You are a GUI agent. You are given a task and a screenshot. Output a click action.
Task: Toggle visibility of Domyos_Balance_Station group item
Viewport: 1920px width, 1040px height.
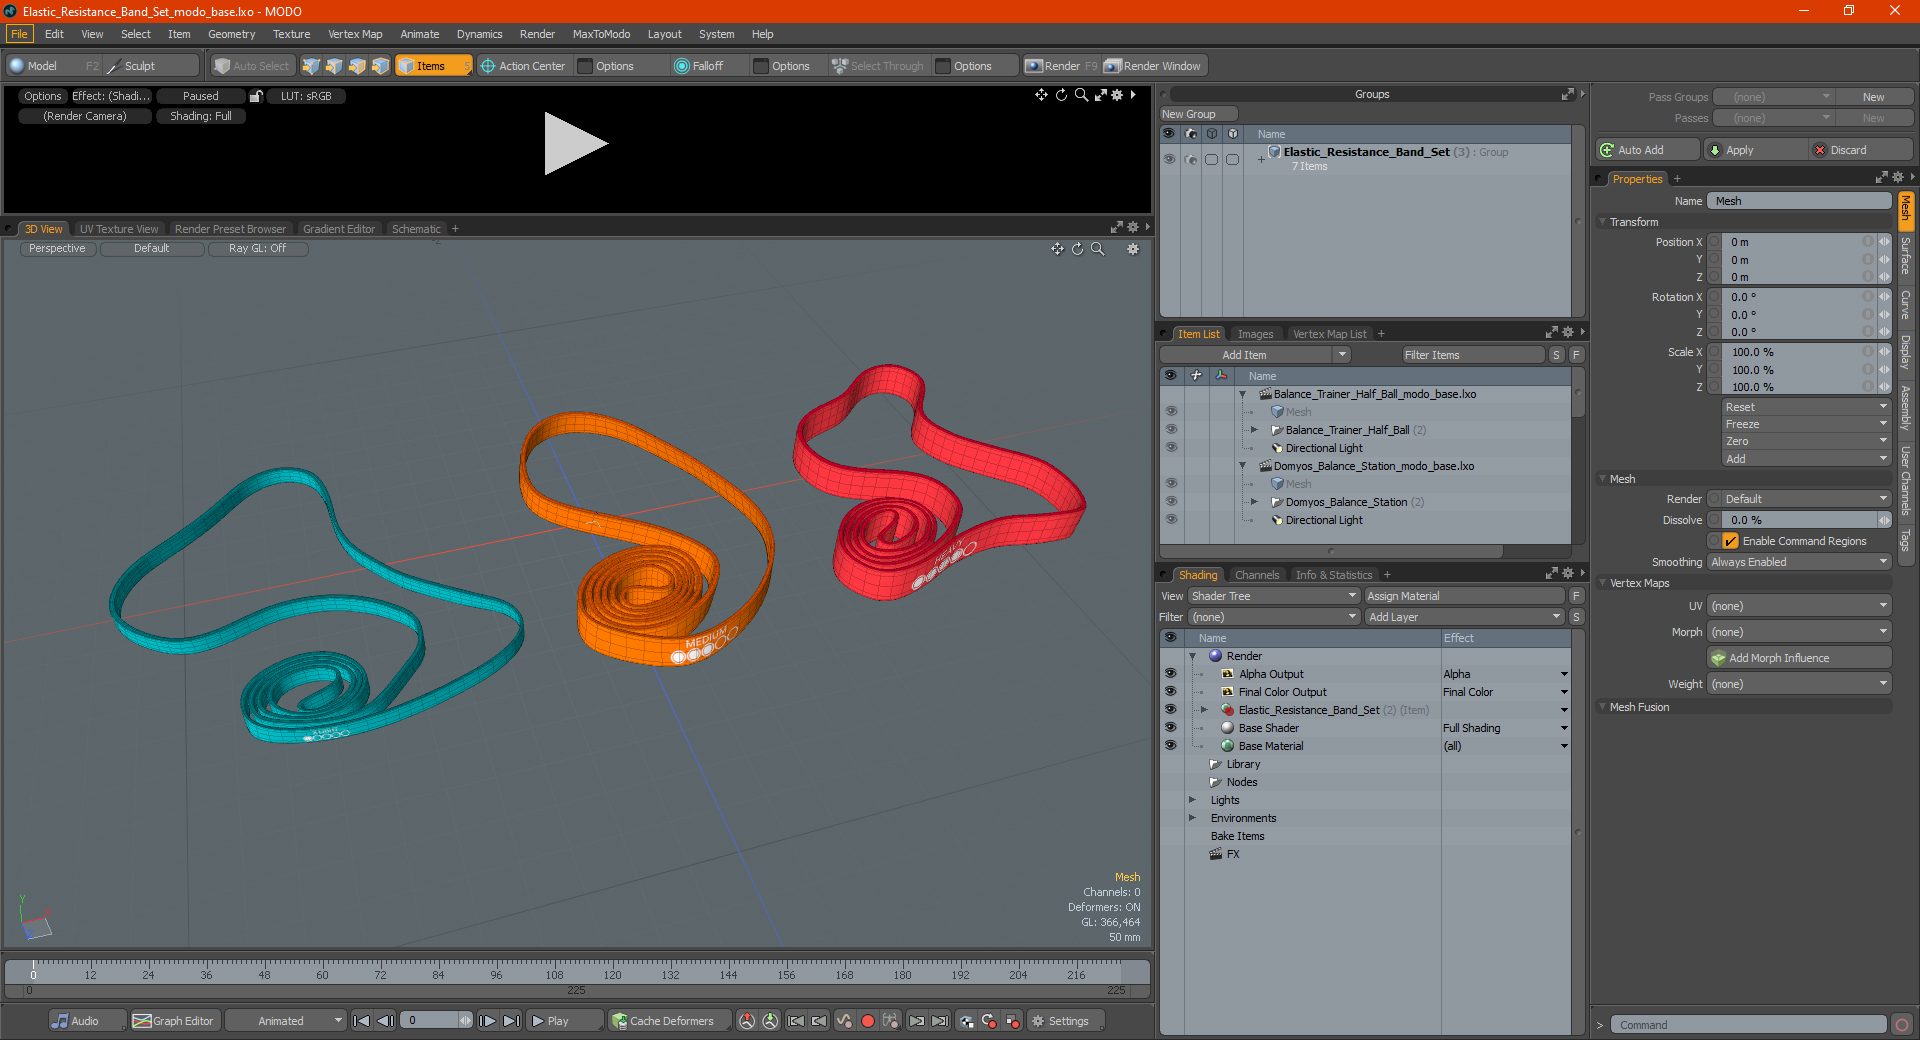[x=1171, y=502]
